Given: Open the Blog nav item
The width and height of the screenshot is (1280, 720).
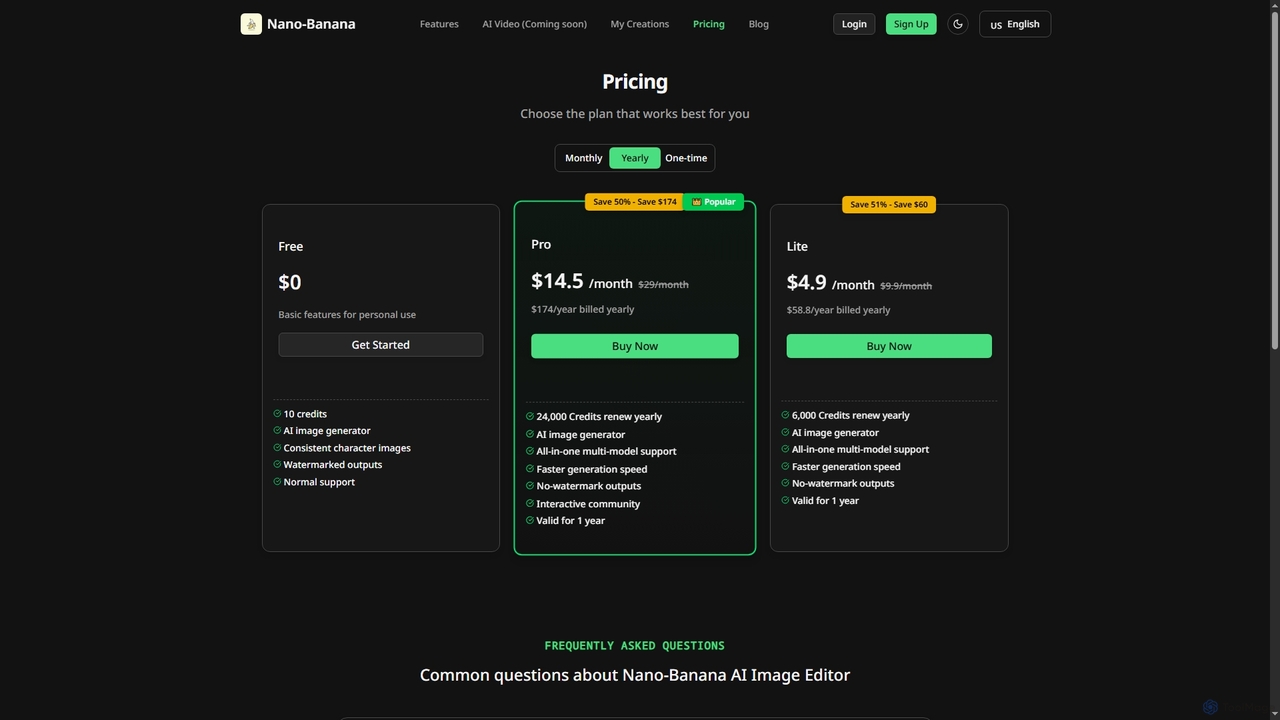Looking at the screenshot, I should click(759, 24).
